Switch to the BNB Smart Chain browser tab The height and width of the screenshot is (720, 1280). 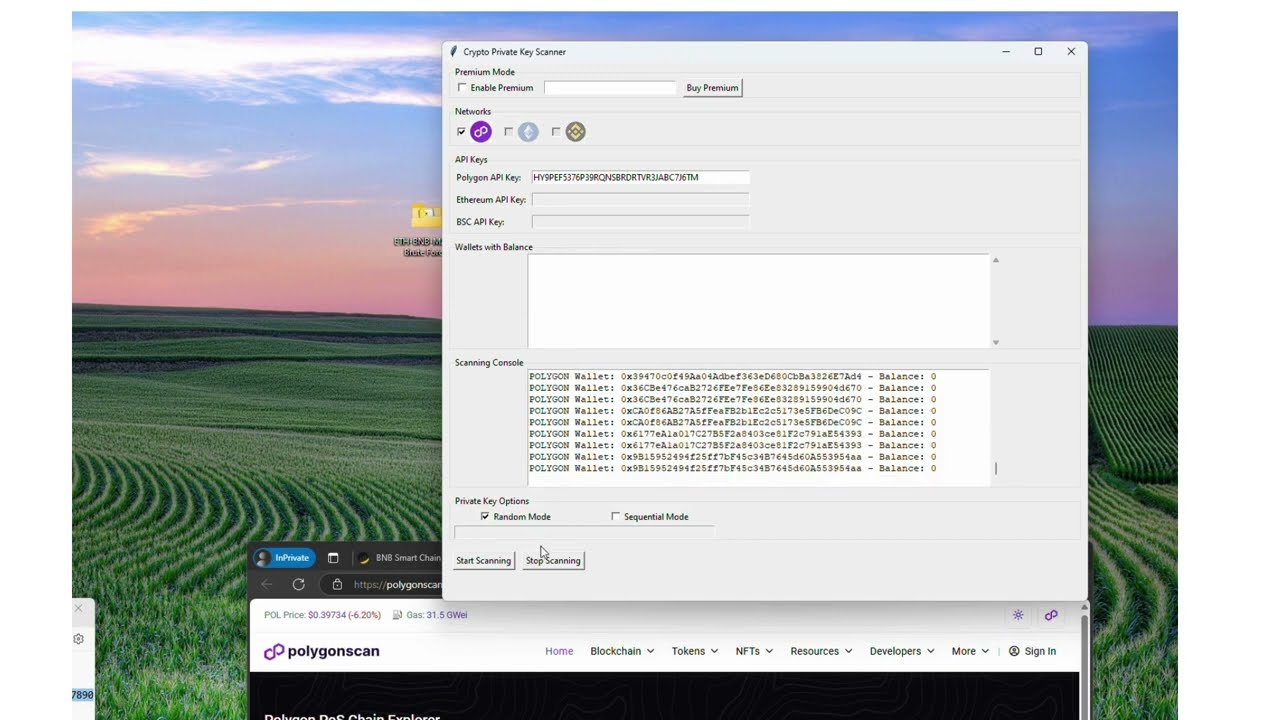(x=400, y=558)
